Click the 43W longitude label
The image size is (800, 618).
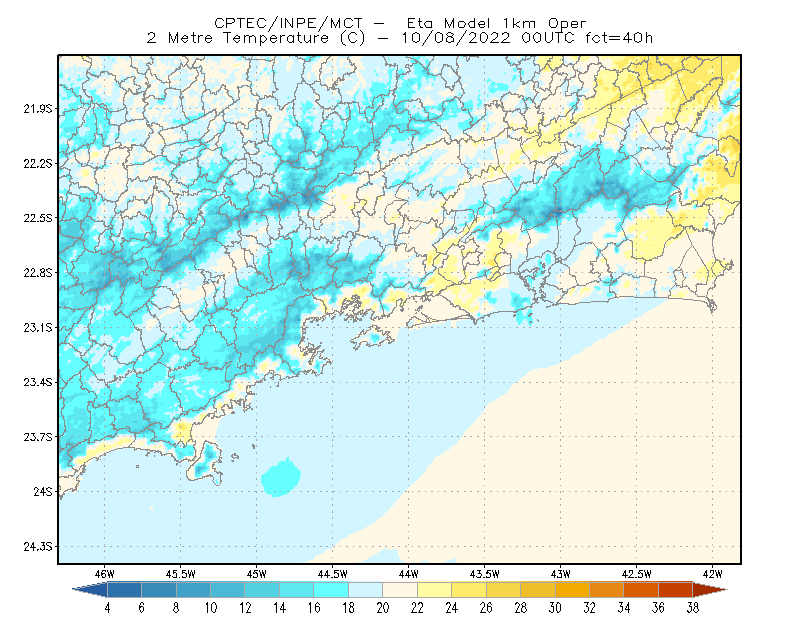(561, 574)
